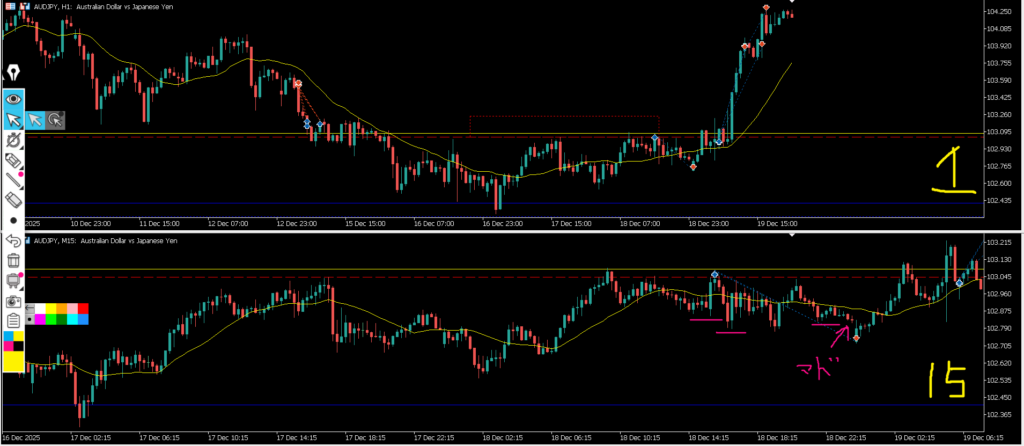
Task: Choose the click-through cursor sub-option
Action: [x=56, y=119]
